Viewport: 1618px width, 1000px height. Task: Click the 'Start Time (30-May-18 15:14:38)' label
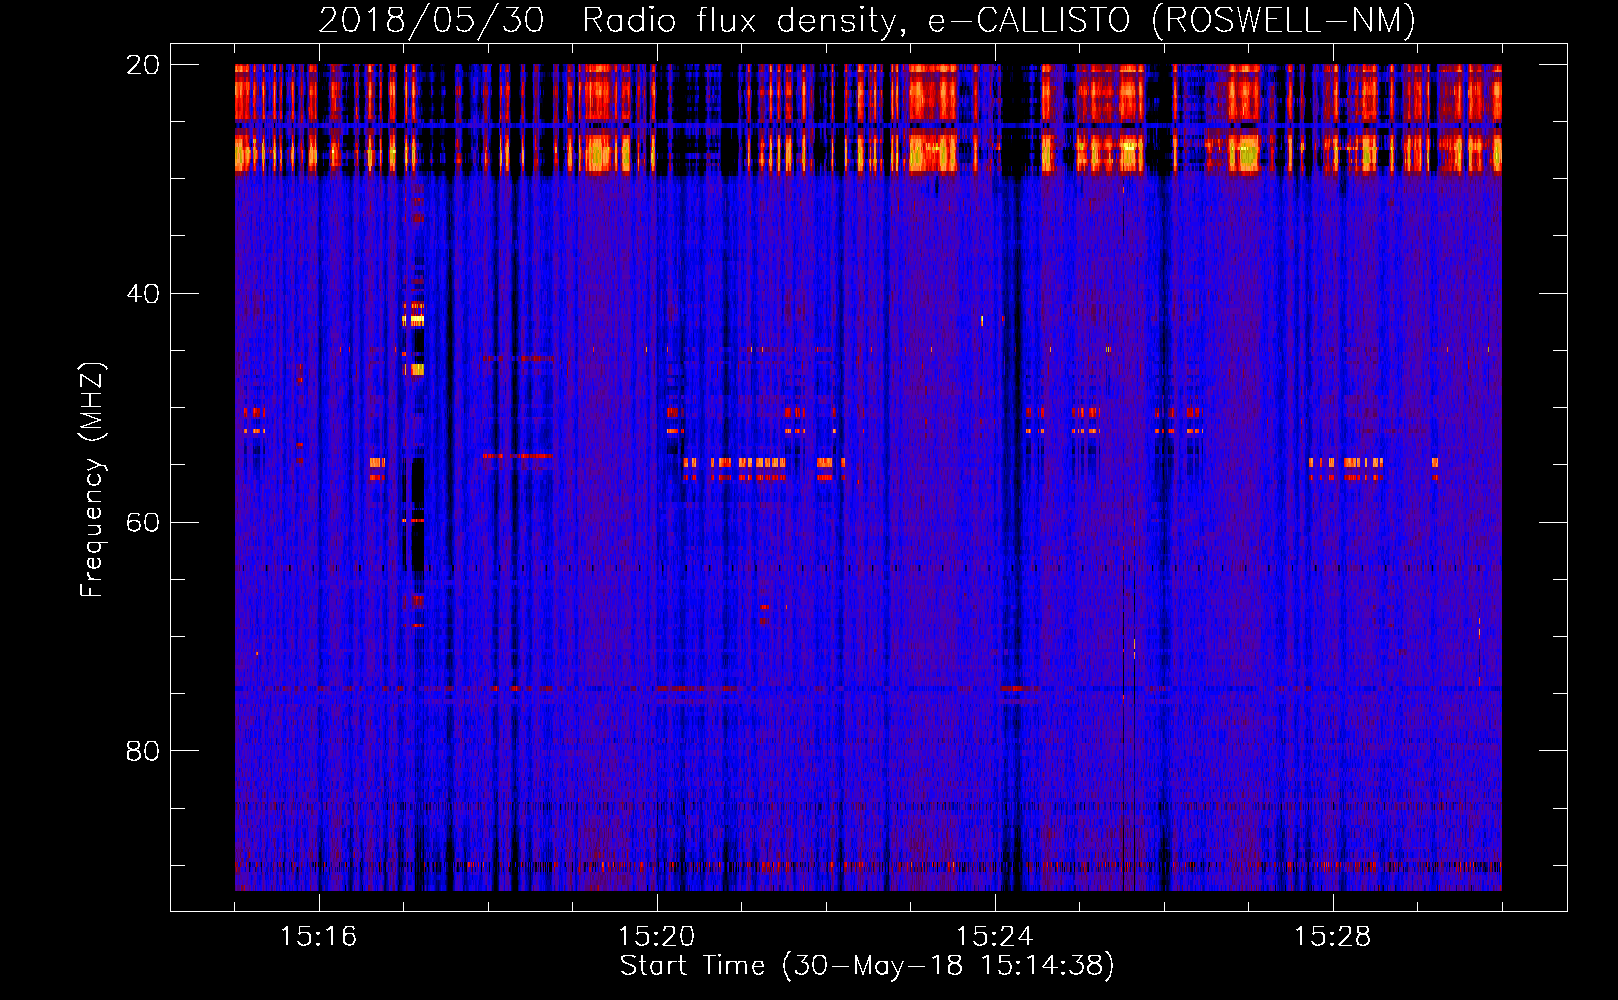click(867, 966)
